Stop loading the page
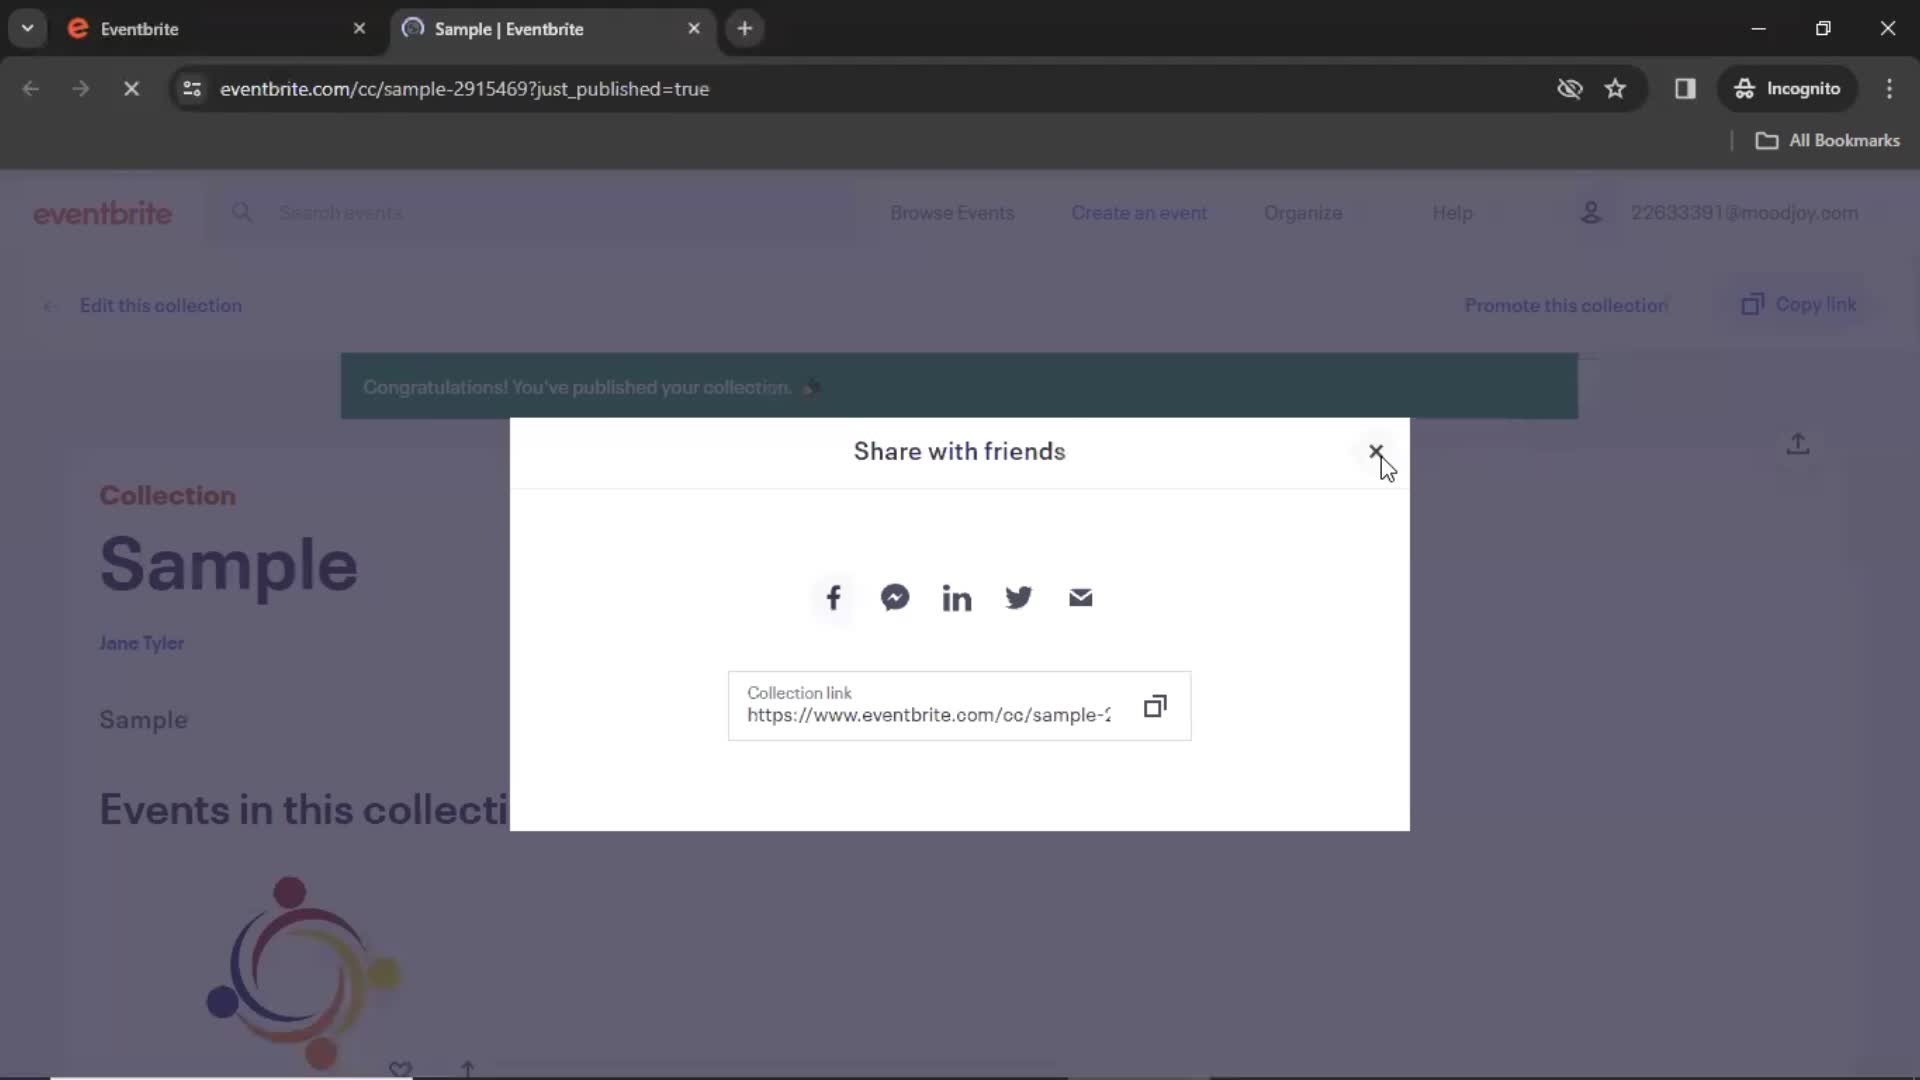Image resolution: width=1920 pixels, height=1080 pixels. [x=131, y=89]
